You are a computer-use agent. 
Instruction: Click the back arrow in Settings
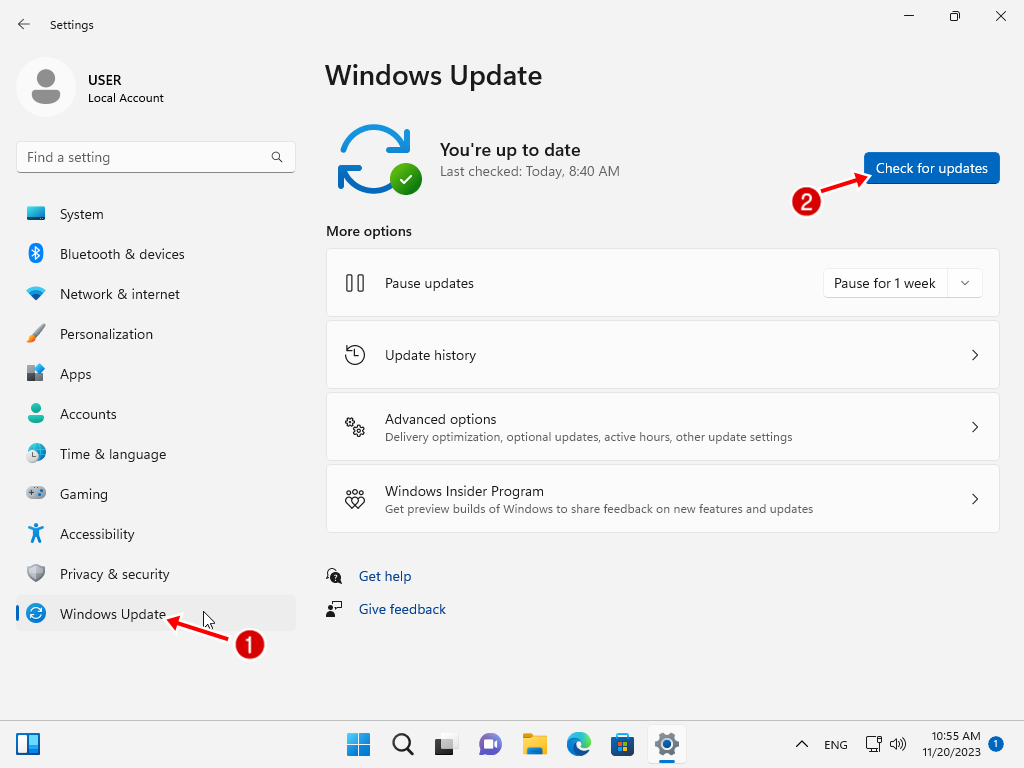tap(24, 24)
